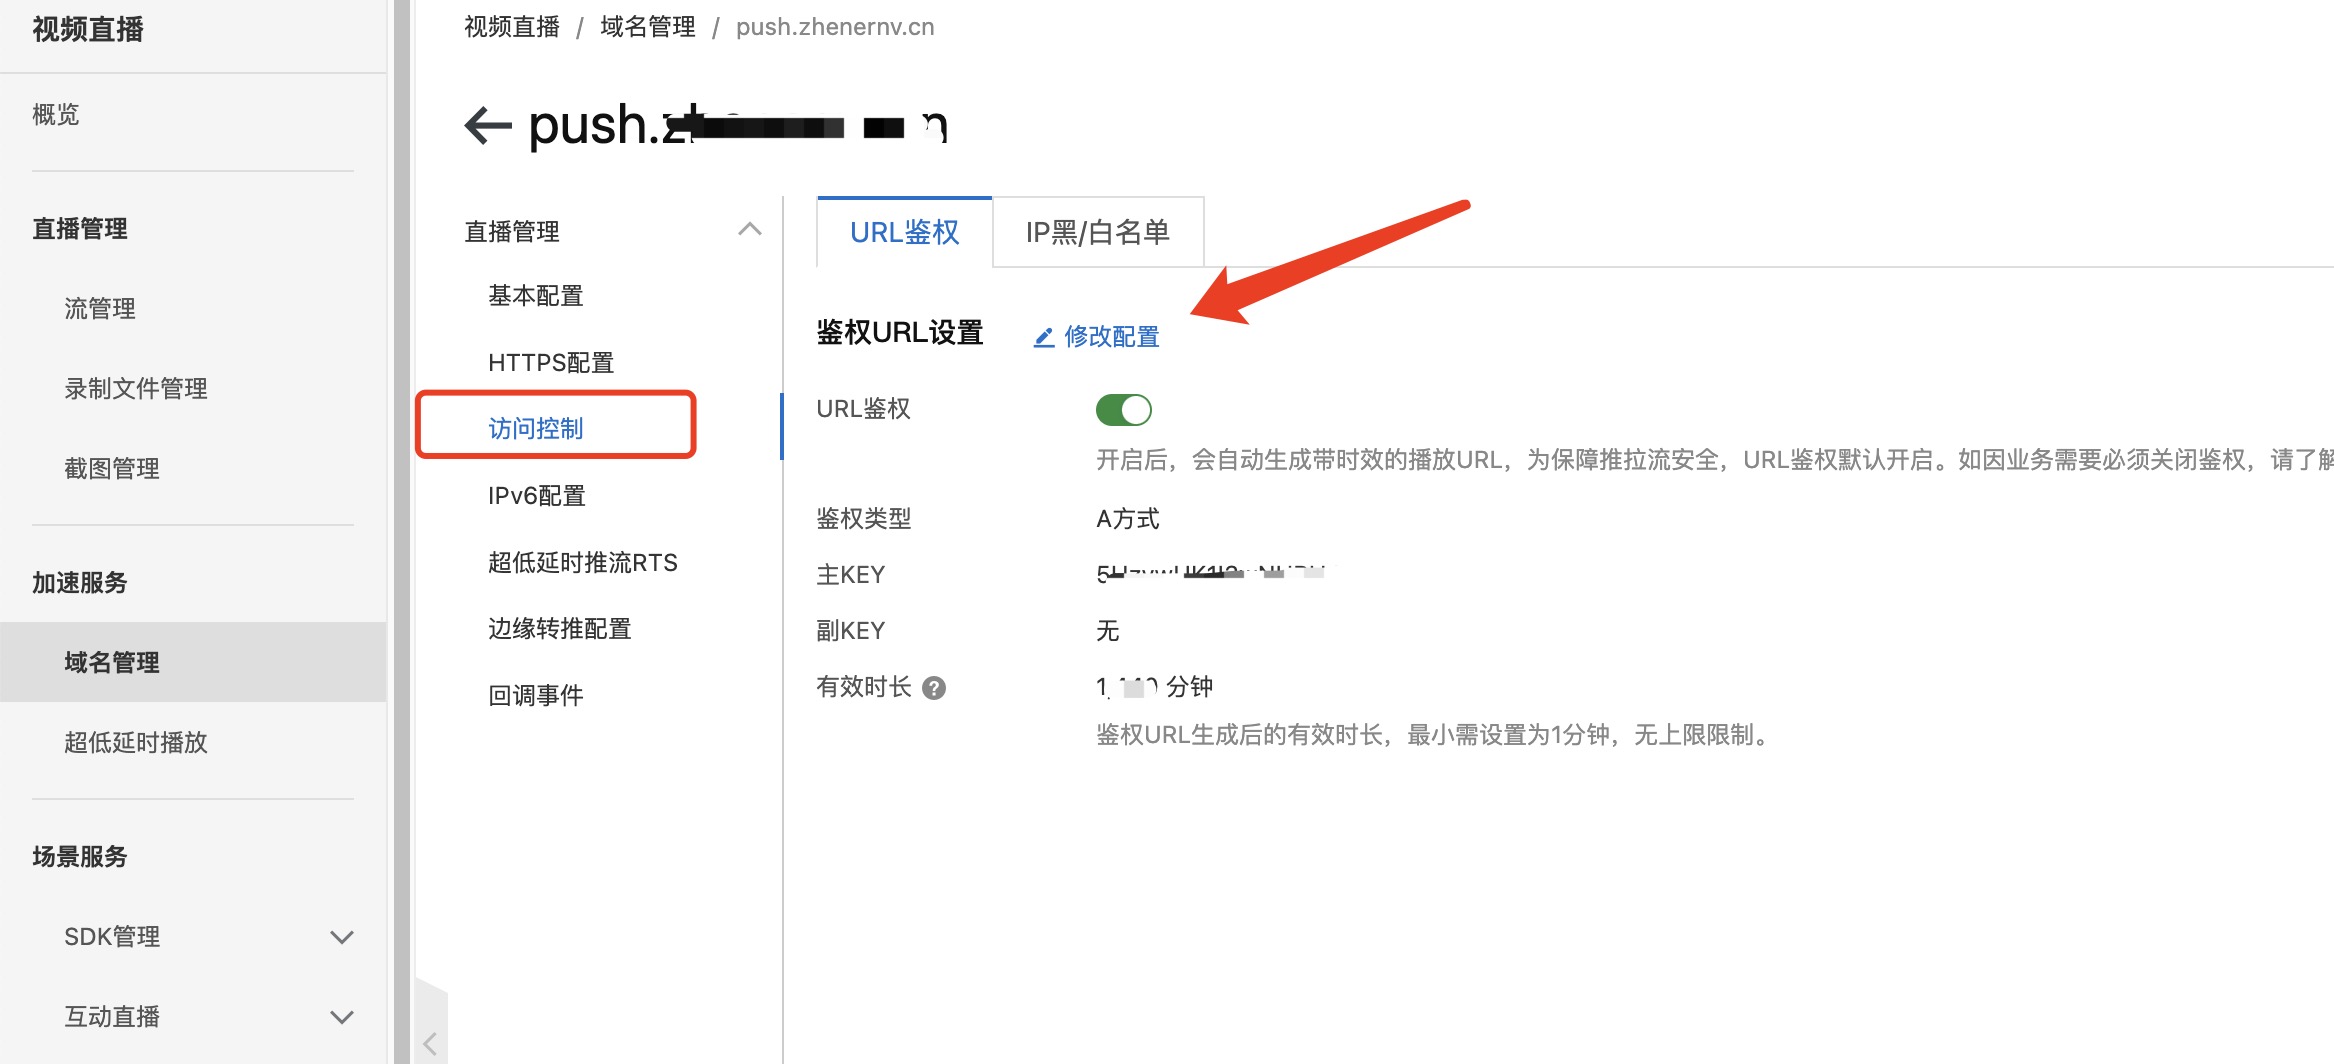2334x1064 pixels.
Task: Select 域名管理 in the left sidebar
Action: [x=193, y=662]
